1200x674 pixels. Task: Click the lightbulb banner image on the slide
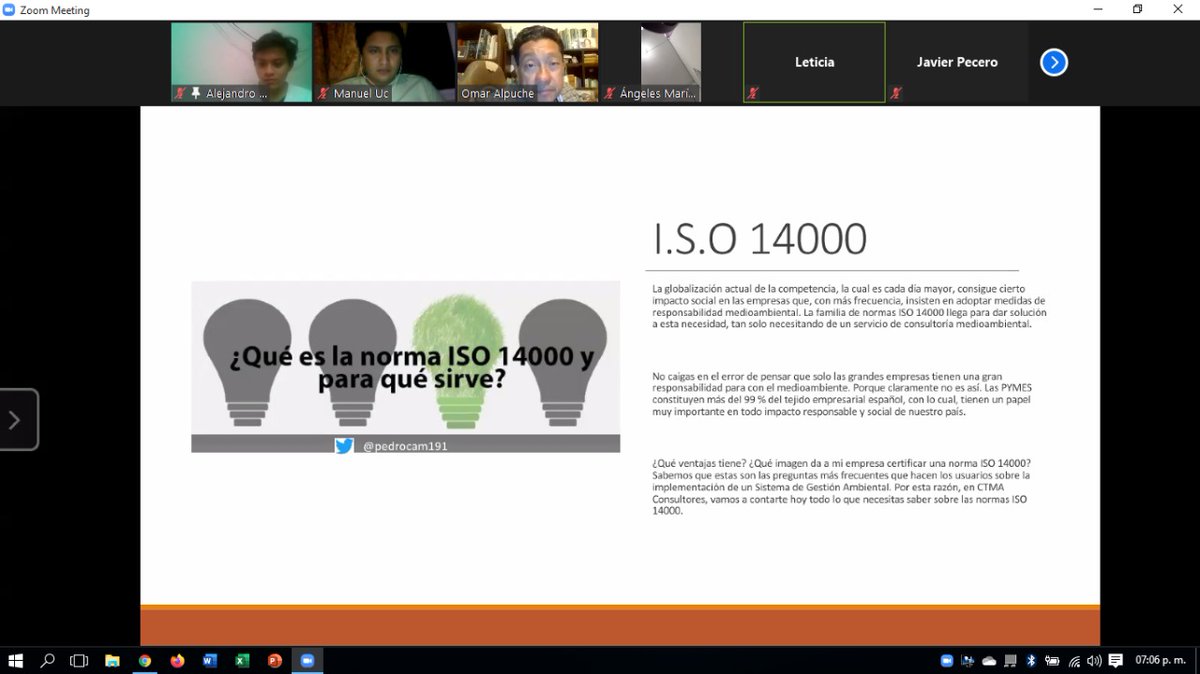[406, 367]
